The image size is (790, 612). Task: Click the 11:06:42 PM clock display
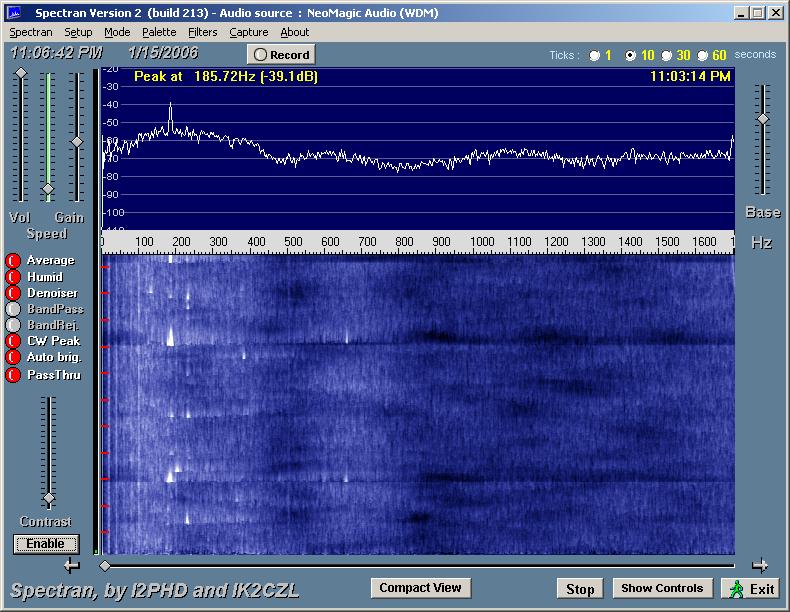tap(56, 53)
